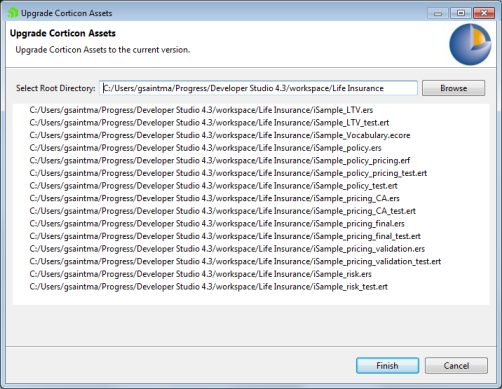Click the Select Root Directory label
The width and height of the screenshot is (502, 389).
pyautogui.click(x=56, y=88)
